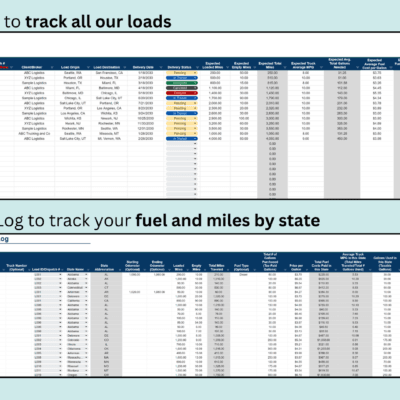Viewport: 400px width, 400px height.
Task: Click the Truck Number (Optional) header
Action: tap(16, 267)
